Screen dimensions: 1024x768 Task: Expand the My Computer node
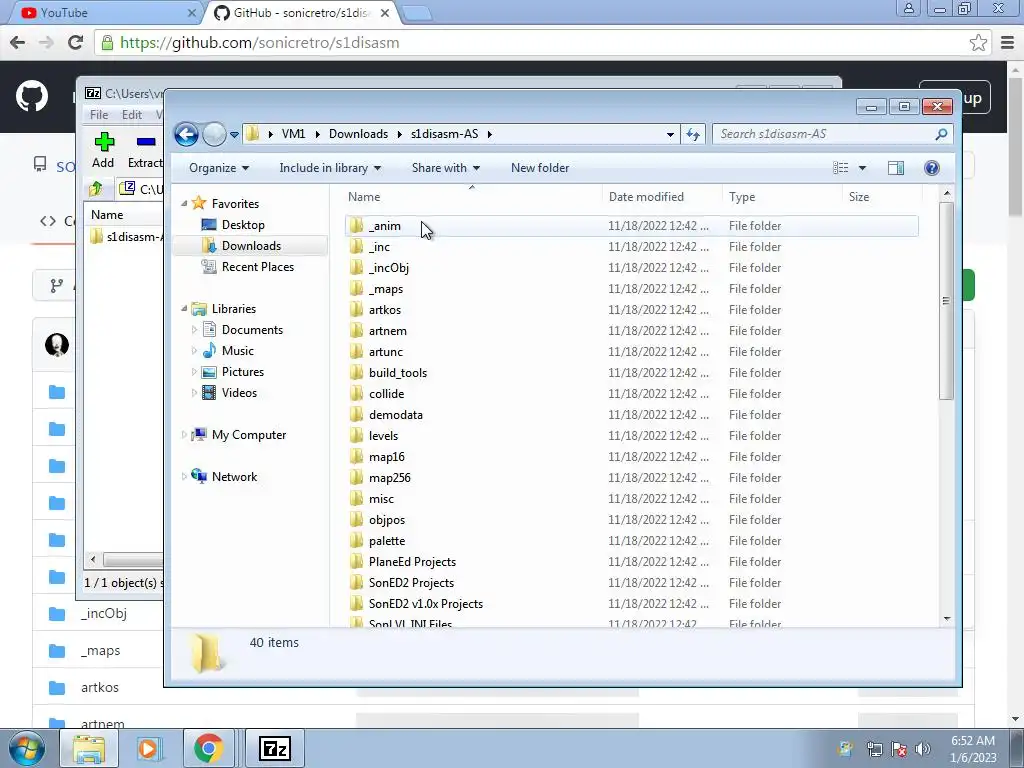pyautogui.click(x=184, y=435)
